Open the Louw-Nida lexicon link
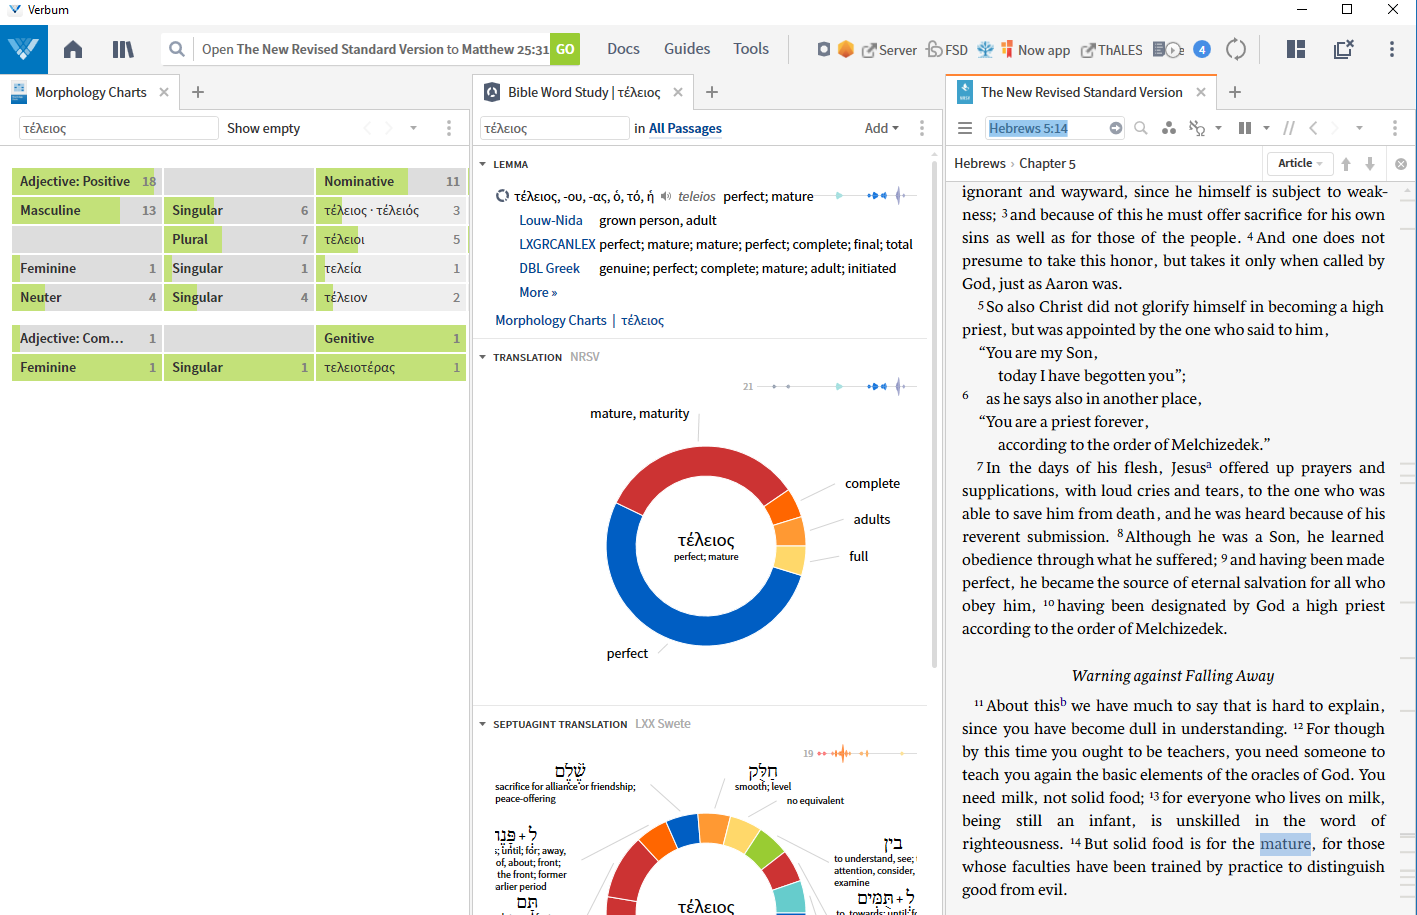Viewport: 1417px width, 915px height. point(550,220)
